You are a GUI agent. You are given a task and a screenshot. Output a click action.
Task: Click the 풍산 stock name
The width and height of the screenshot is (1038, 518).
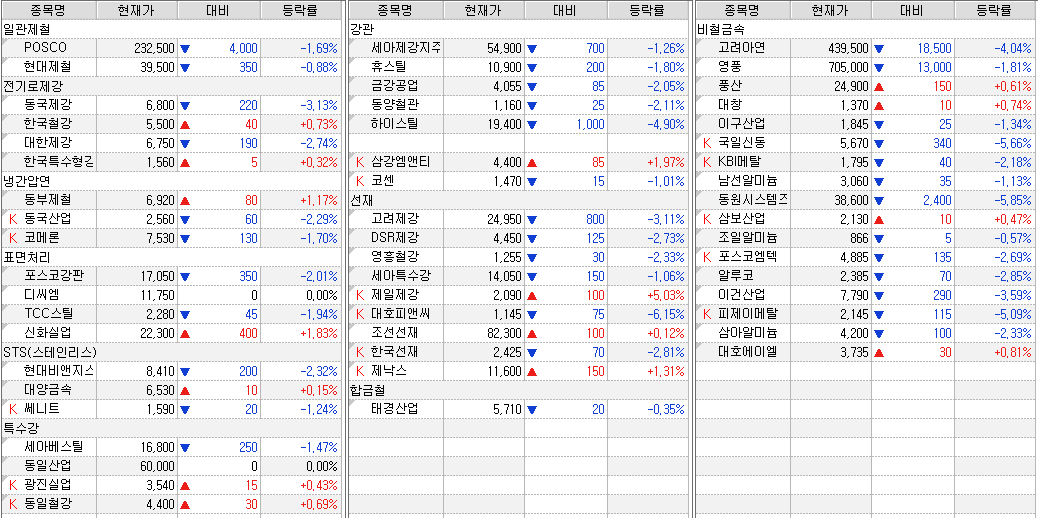click(730, 86)
